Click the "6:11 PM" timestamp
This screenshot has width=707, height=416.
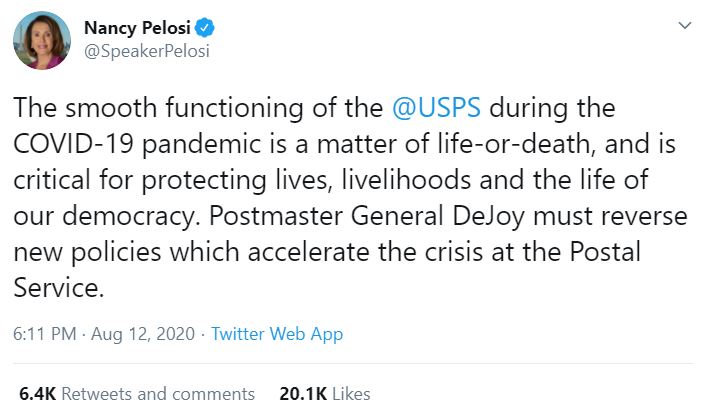point(43,334)
